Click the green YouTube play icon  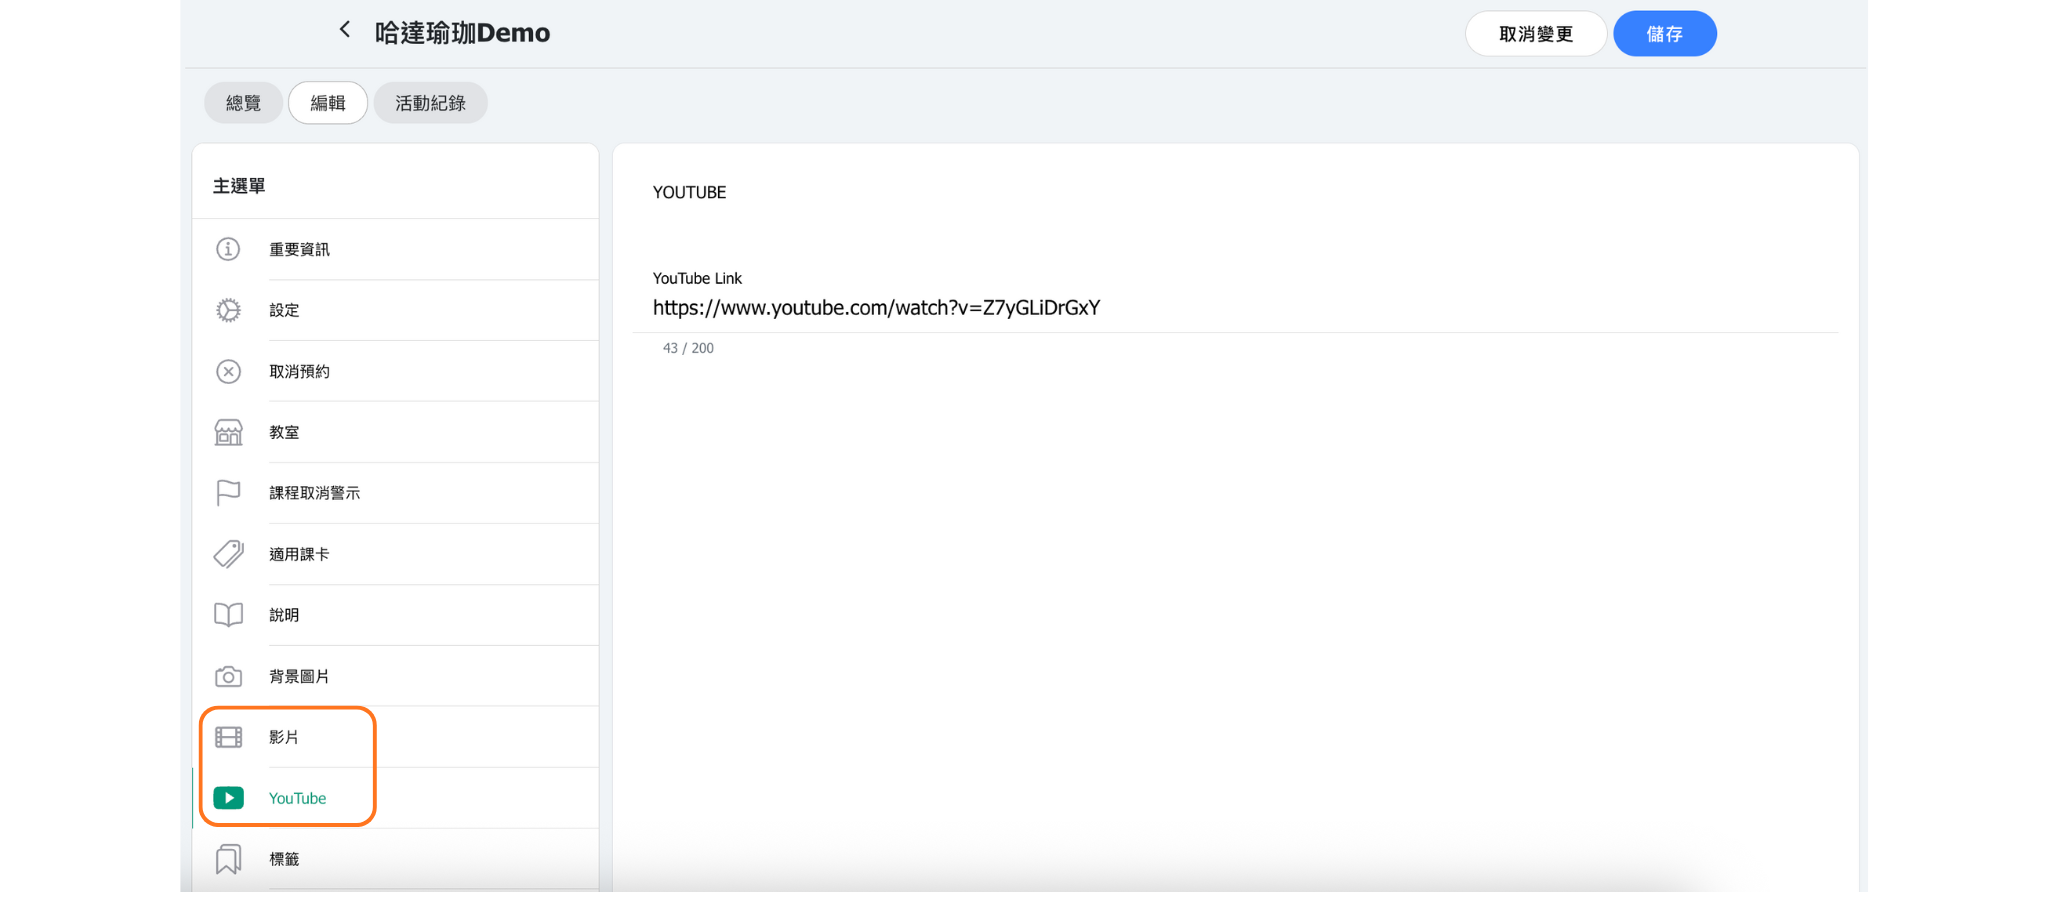coord(228,798)
